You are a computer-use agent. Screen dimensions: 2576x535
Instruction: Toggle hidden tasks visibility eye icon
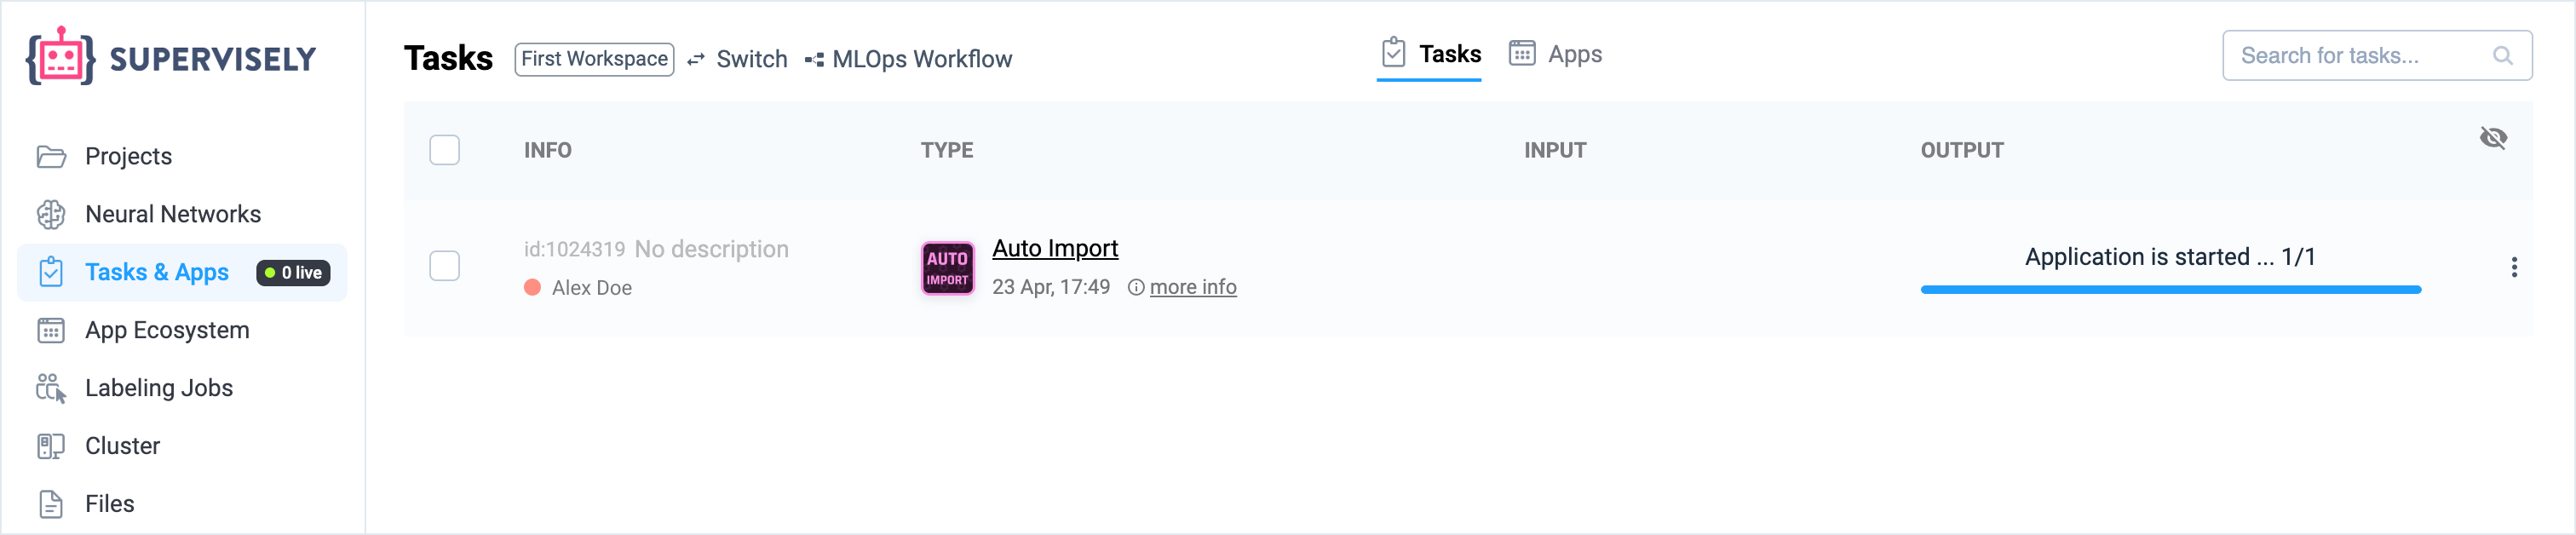2493,138
